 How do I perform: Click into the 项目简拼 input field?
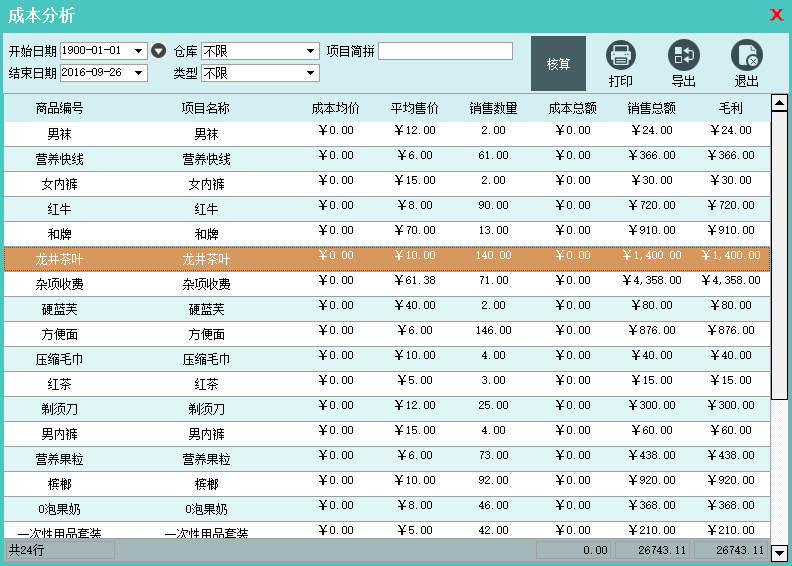(445, 51)
